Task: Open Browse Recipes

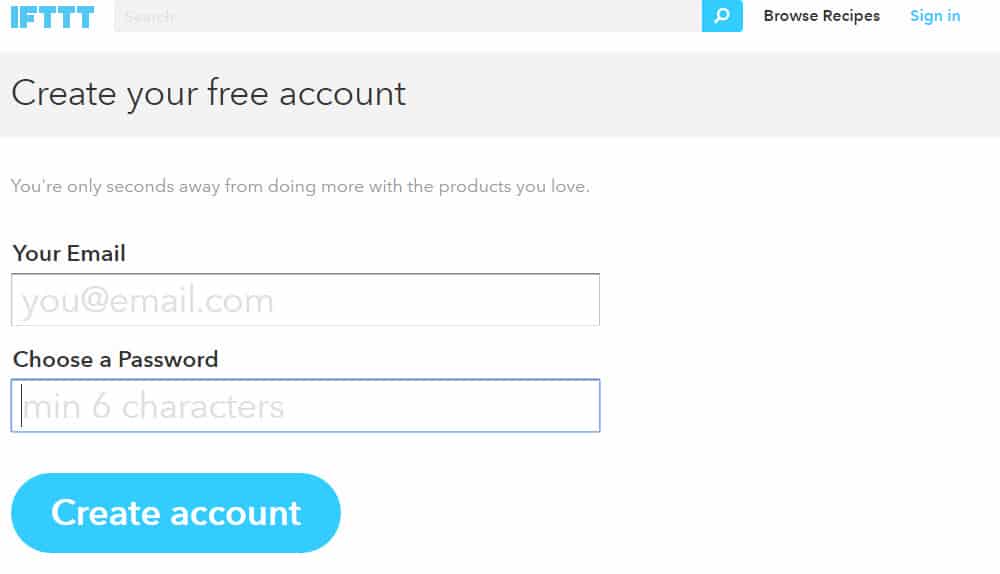Action: pos(821,16)
